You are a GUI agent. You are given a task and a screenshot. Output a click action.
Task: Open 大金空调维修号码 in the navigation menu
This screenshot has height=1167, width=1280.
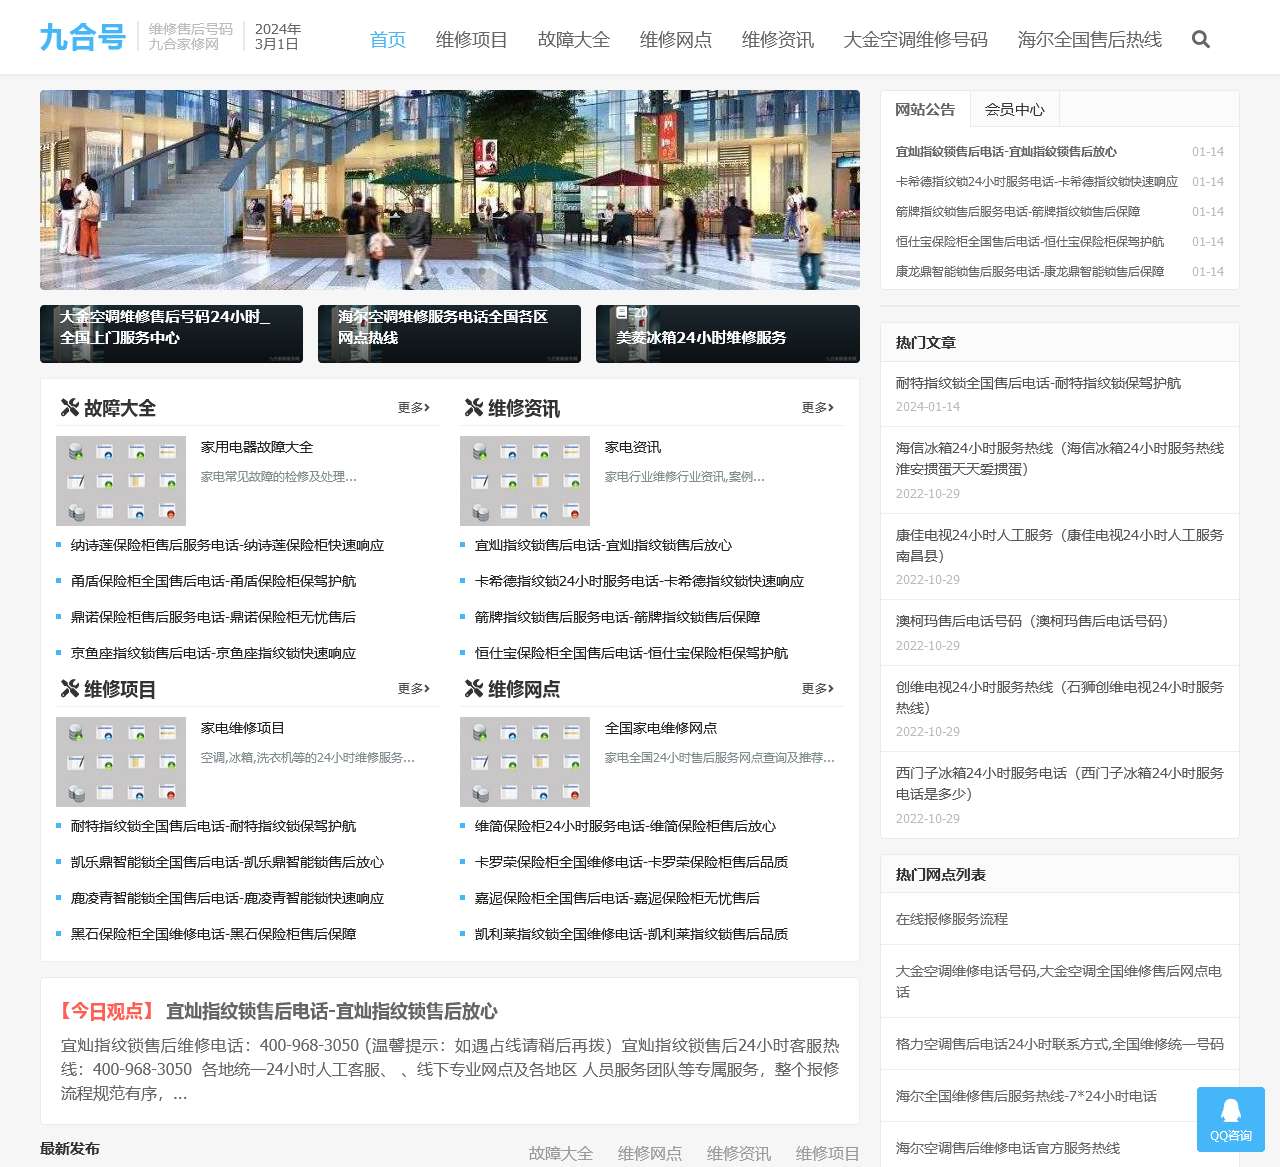click(915, 40)
